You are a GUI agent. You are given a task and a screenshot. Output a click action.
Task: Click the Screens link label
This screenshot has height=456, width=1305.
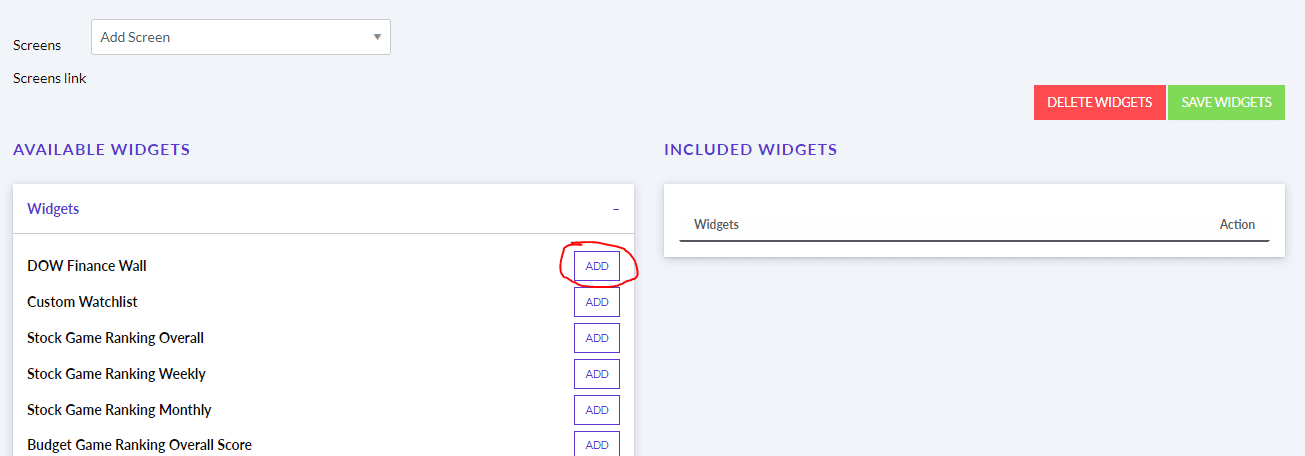tap(50, 78)
